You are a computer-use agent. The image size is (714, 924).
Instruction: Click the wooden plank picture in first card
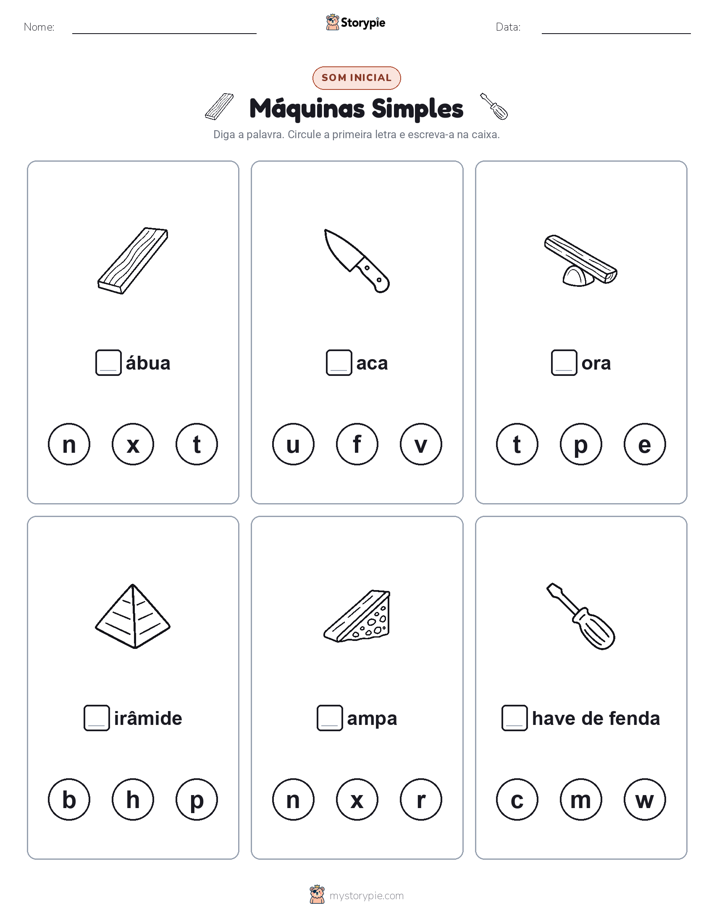click(x=133, y=260)
